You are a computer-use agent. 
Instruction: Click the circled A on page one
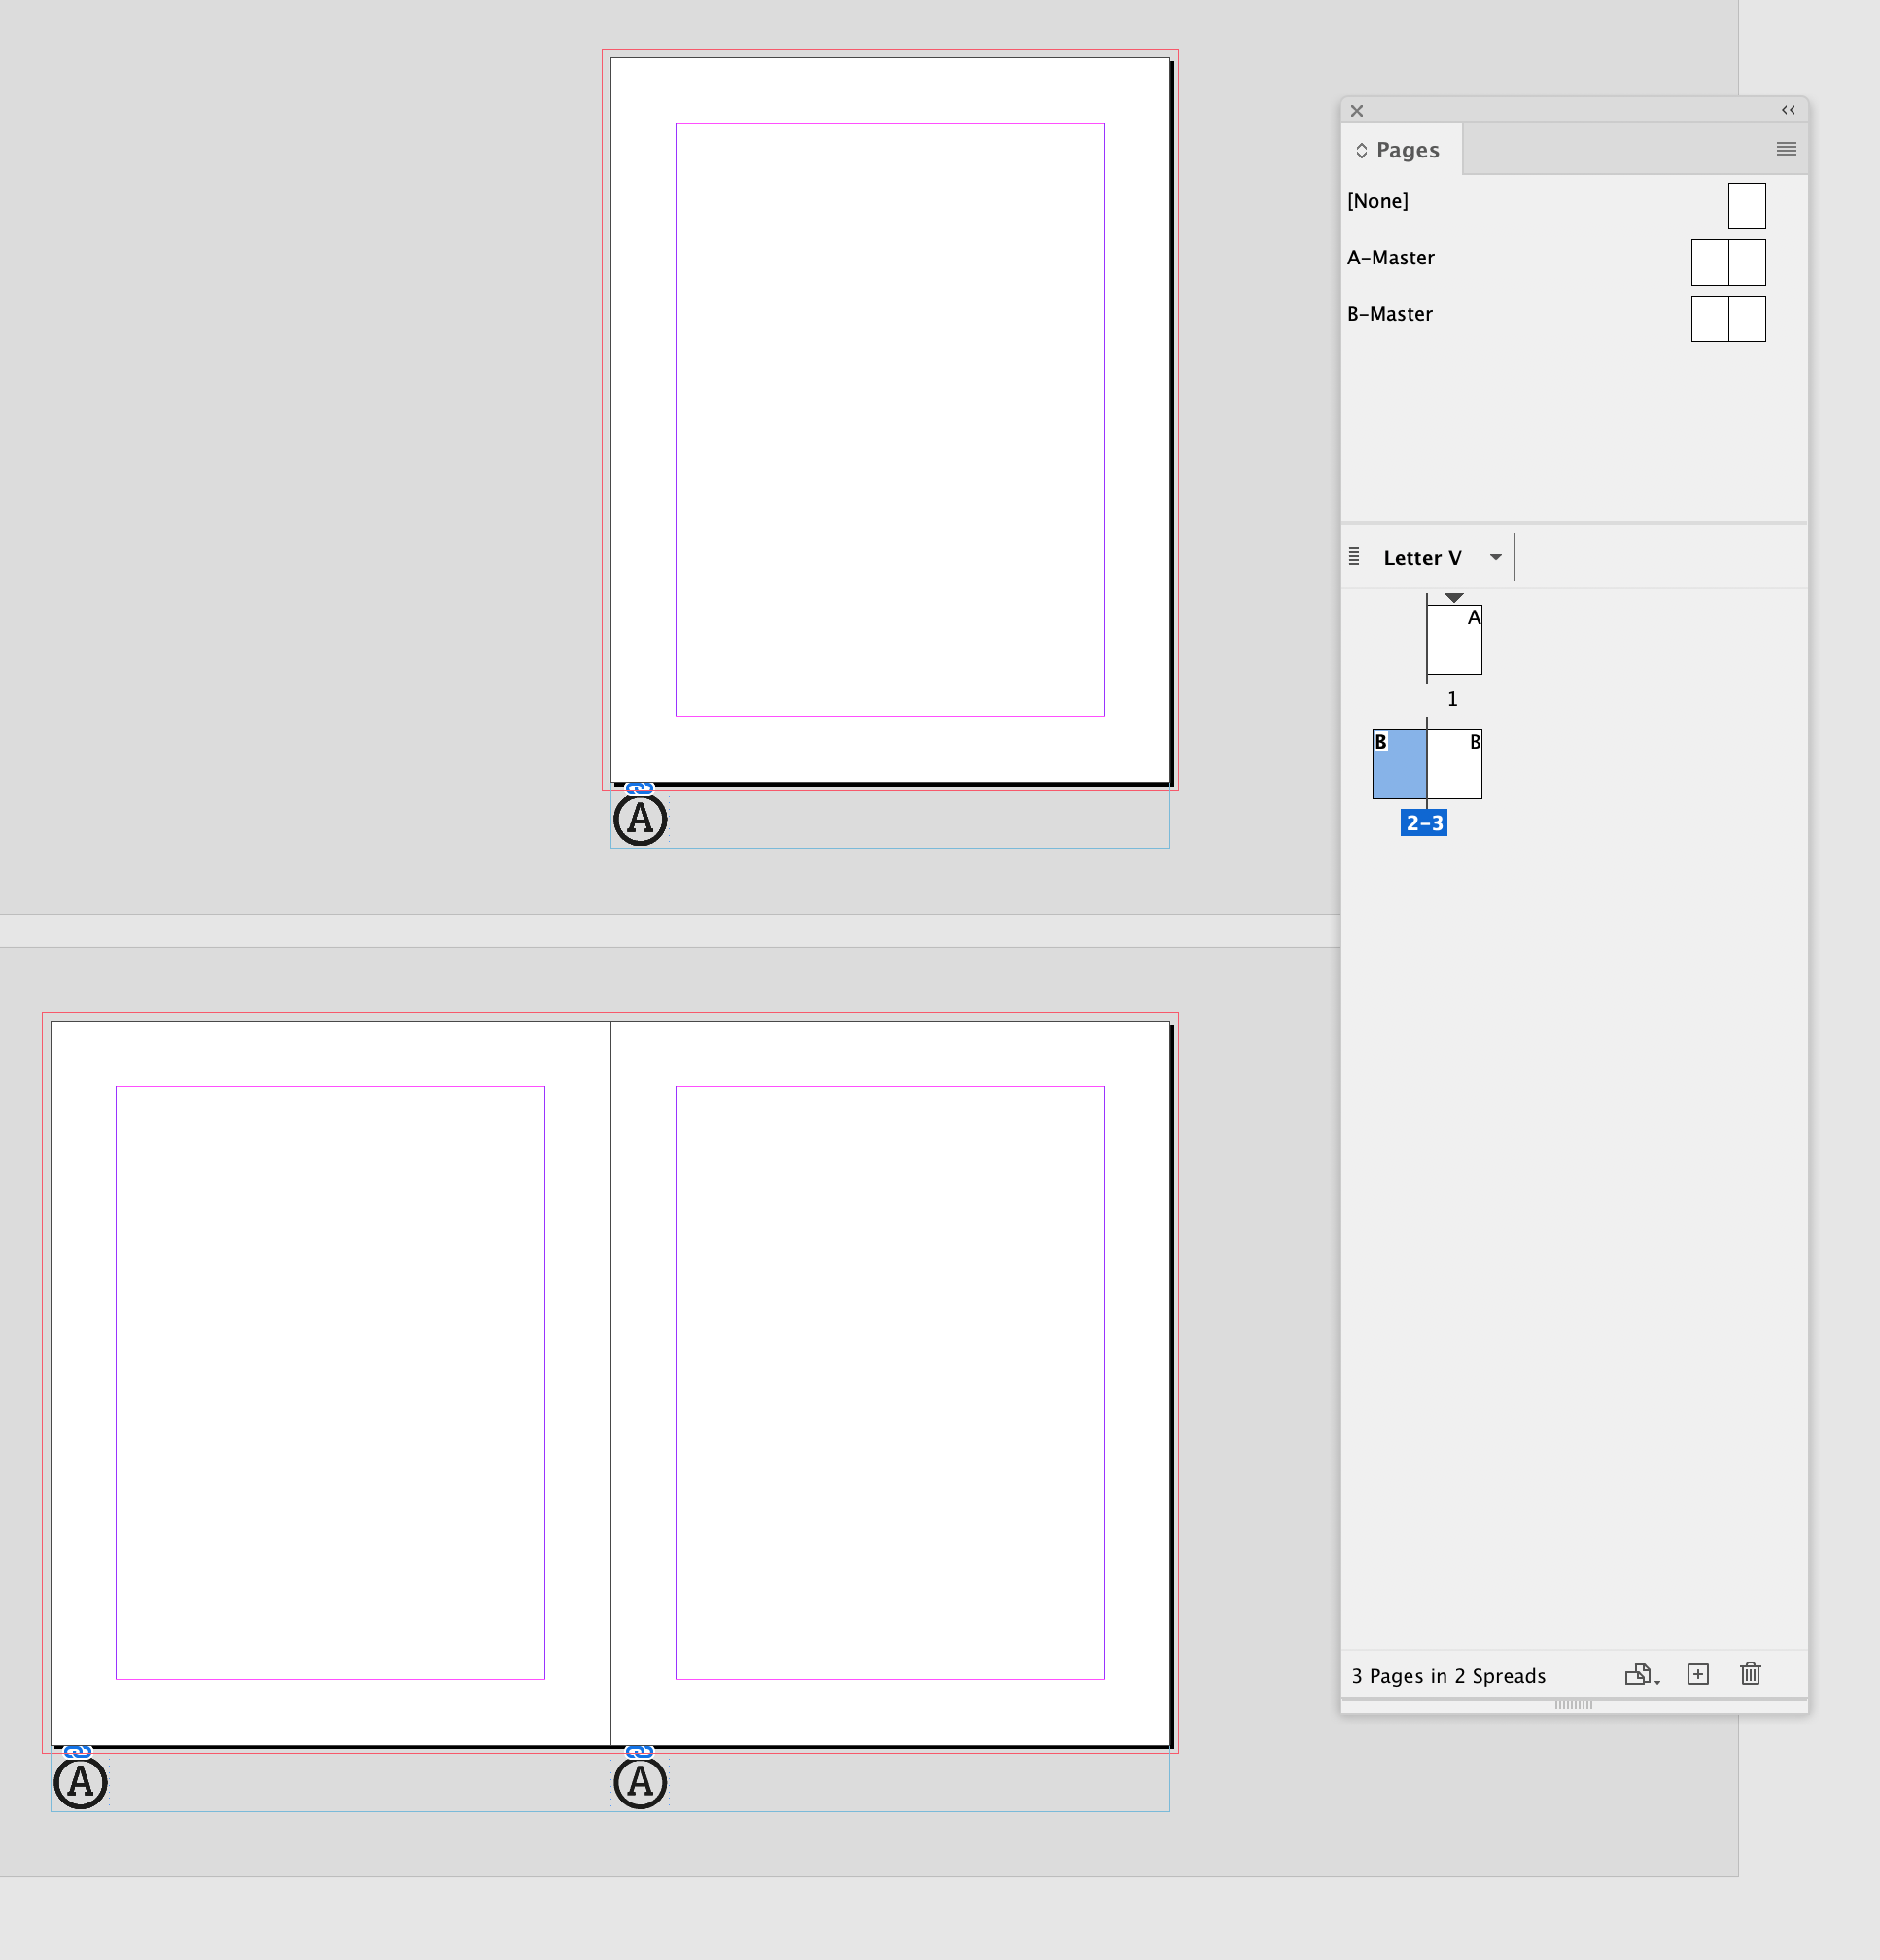(x=640, y=820)
